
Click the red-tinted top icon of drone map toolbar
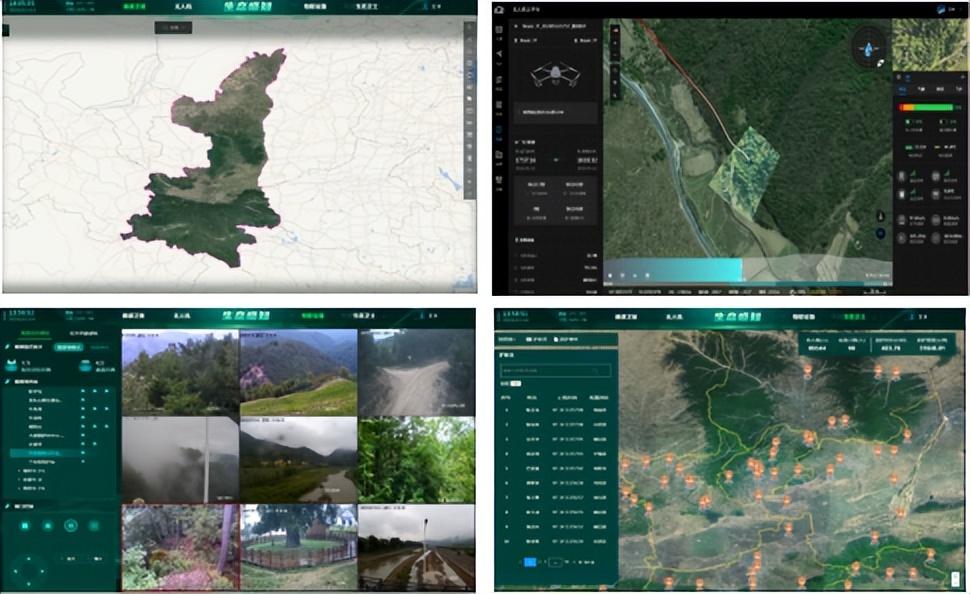click(616, 30)
